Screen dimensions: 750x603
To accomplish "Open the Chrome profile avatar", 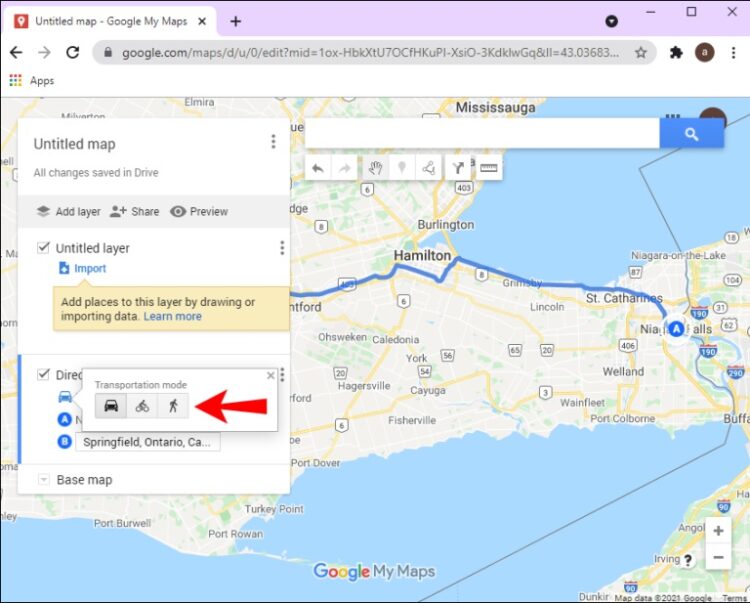I will coord(705,52).
